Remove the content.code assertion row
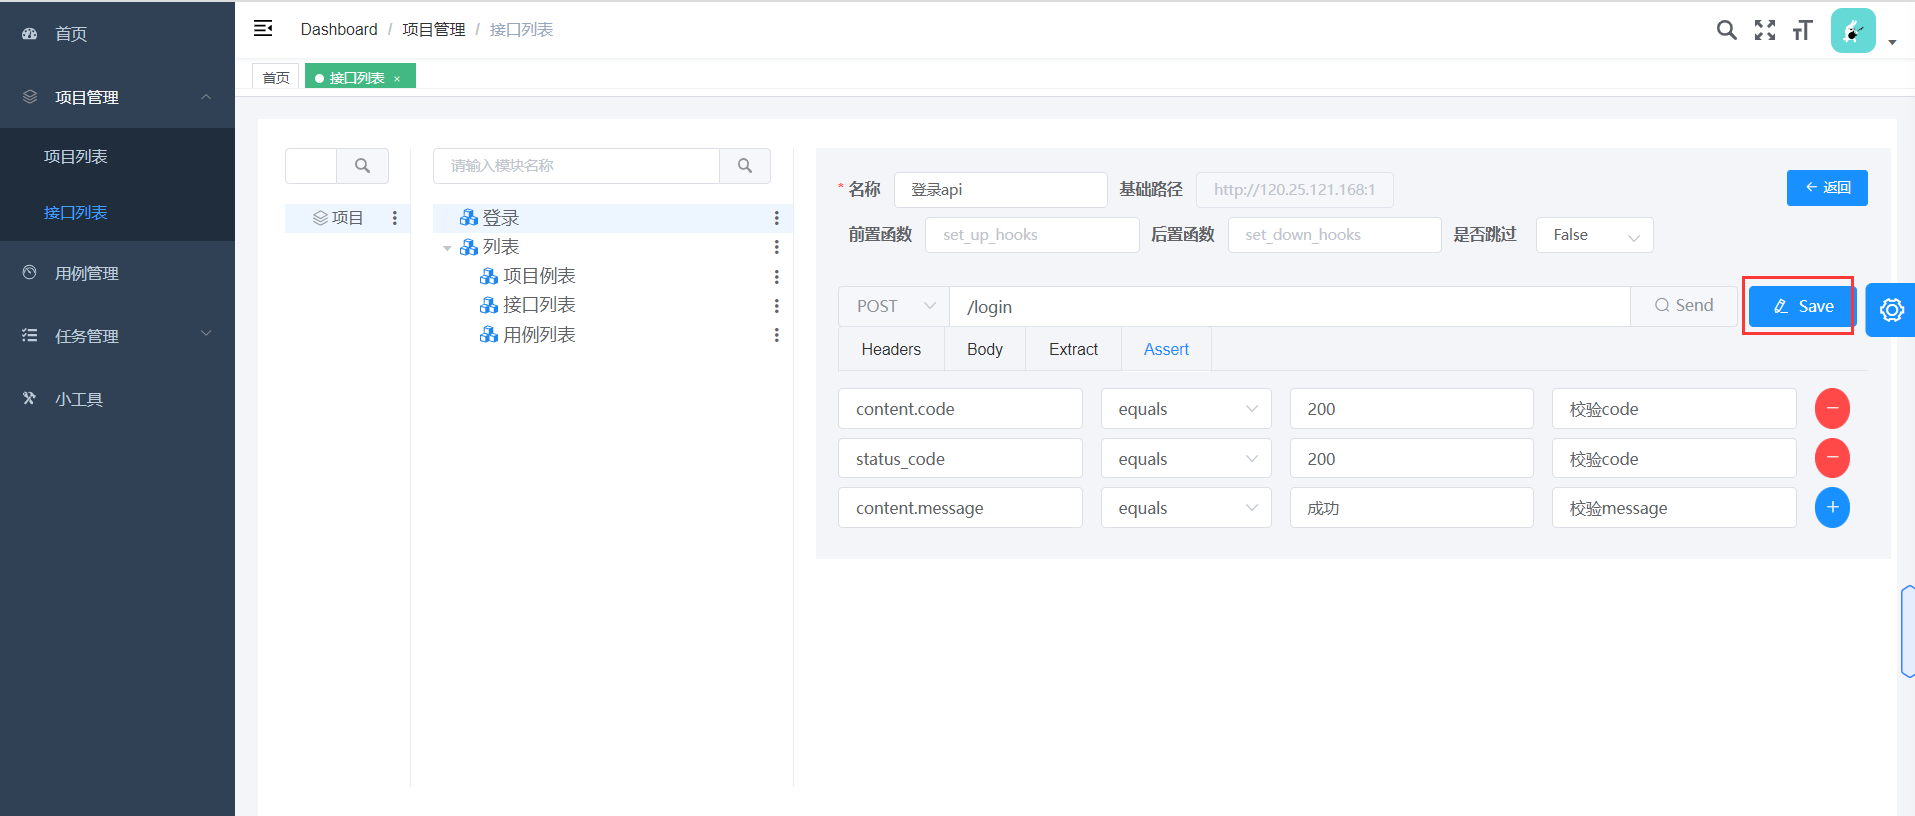This screenshot has height=816, width=1915. (1832, 408)
